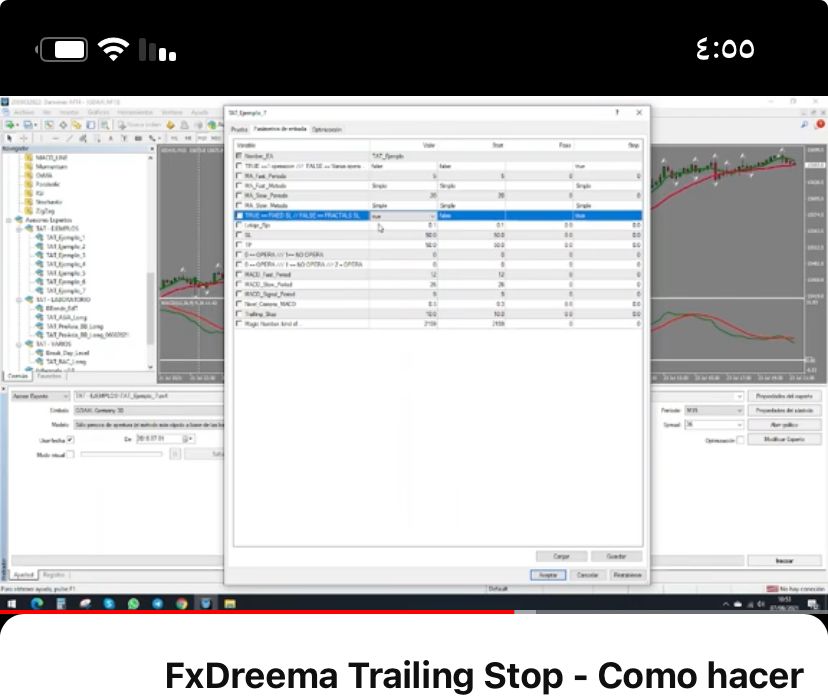Viewport: 828px width, 698px height.
Task: Click the Aceptar button
Action: click(548, 574)
